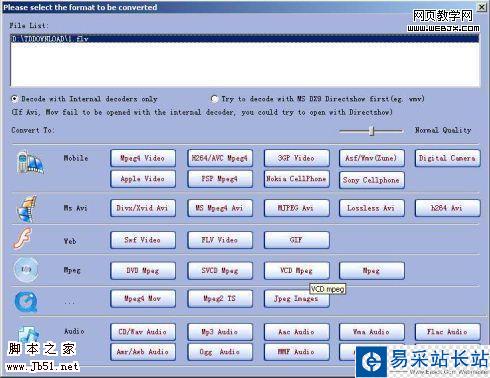Click the VCD Mpeg button

(297, 270)
